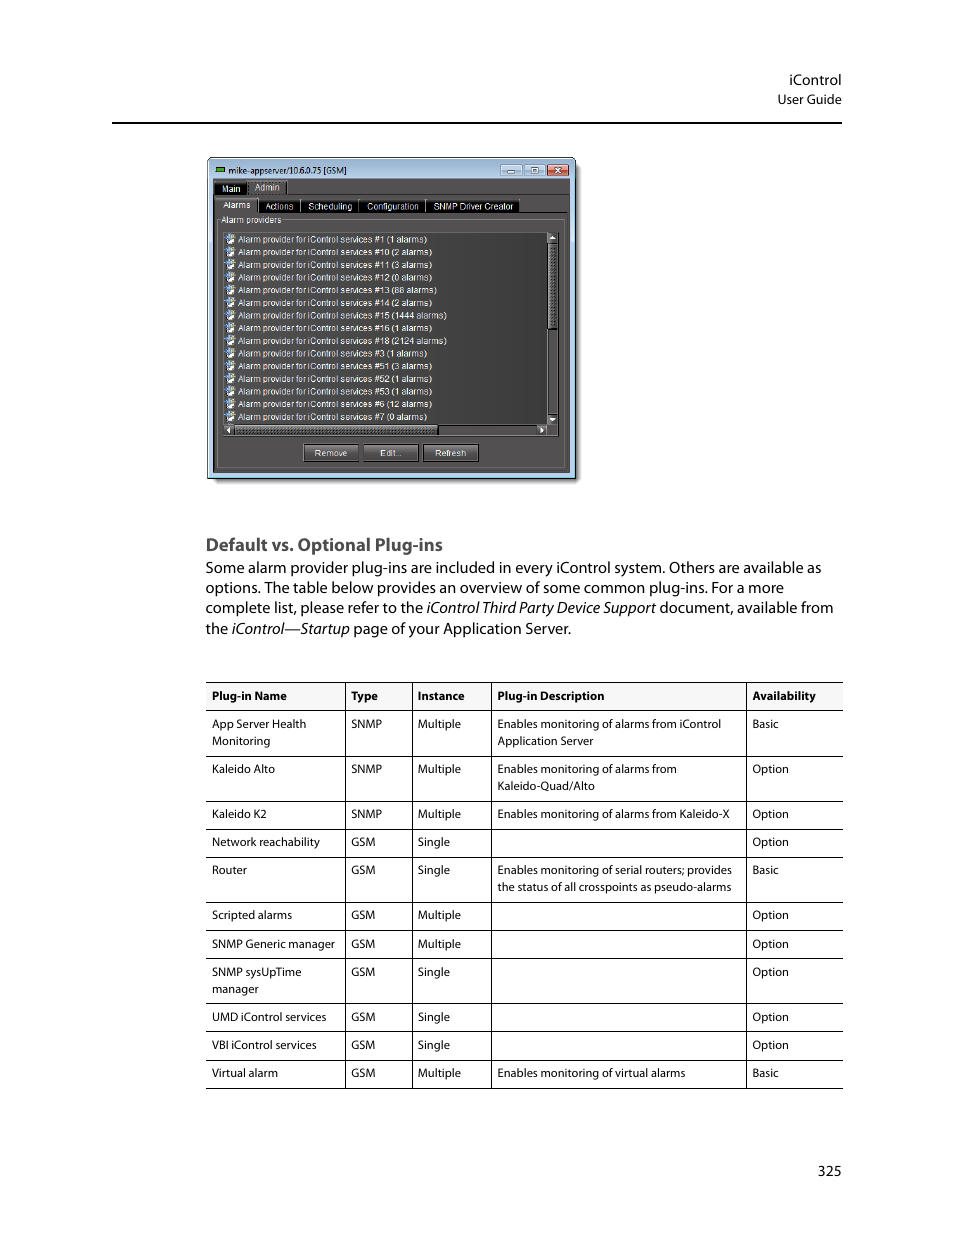This screenshot has width=954, height=1235.
Task: Click the plug-in icon for services #10
Action: click(x=230, y=252)
